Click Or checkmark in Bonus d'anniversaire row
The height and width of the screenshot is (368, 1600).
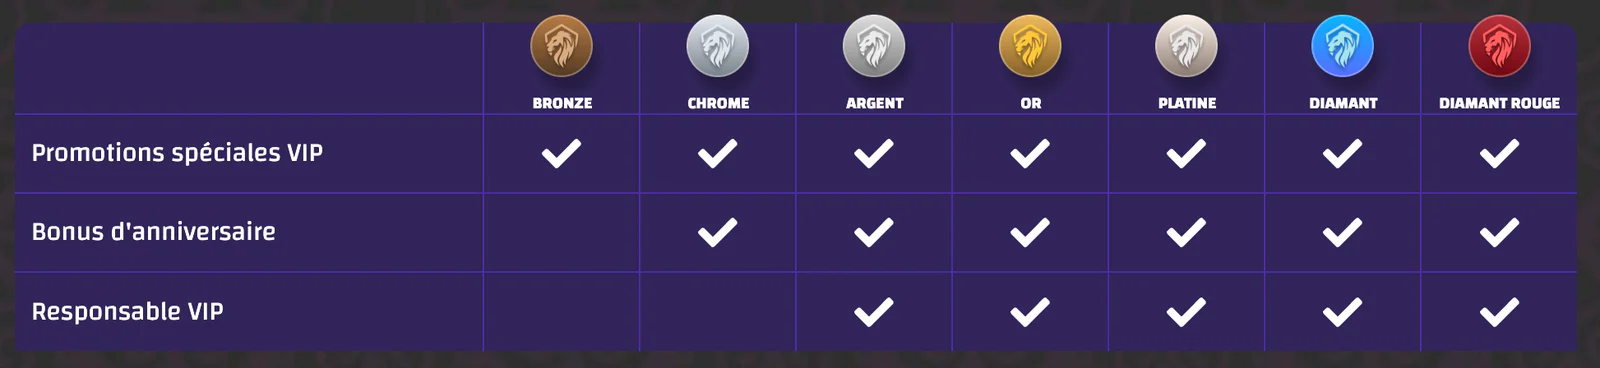(1030, 232)
